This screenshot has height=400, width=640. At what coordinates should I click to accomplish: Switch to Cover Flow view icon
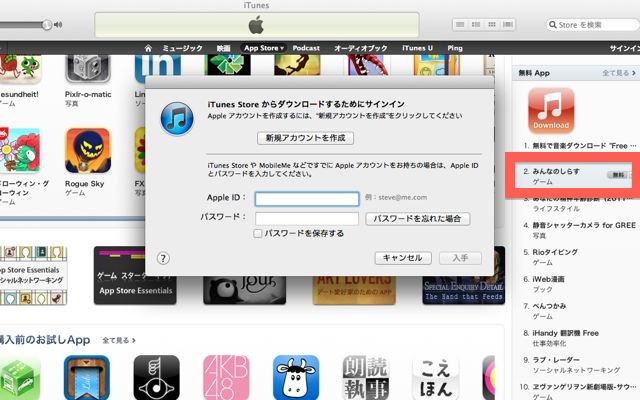[x=508, y=25]
